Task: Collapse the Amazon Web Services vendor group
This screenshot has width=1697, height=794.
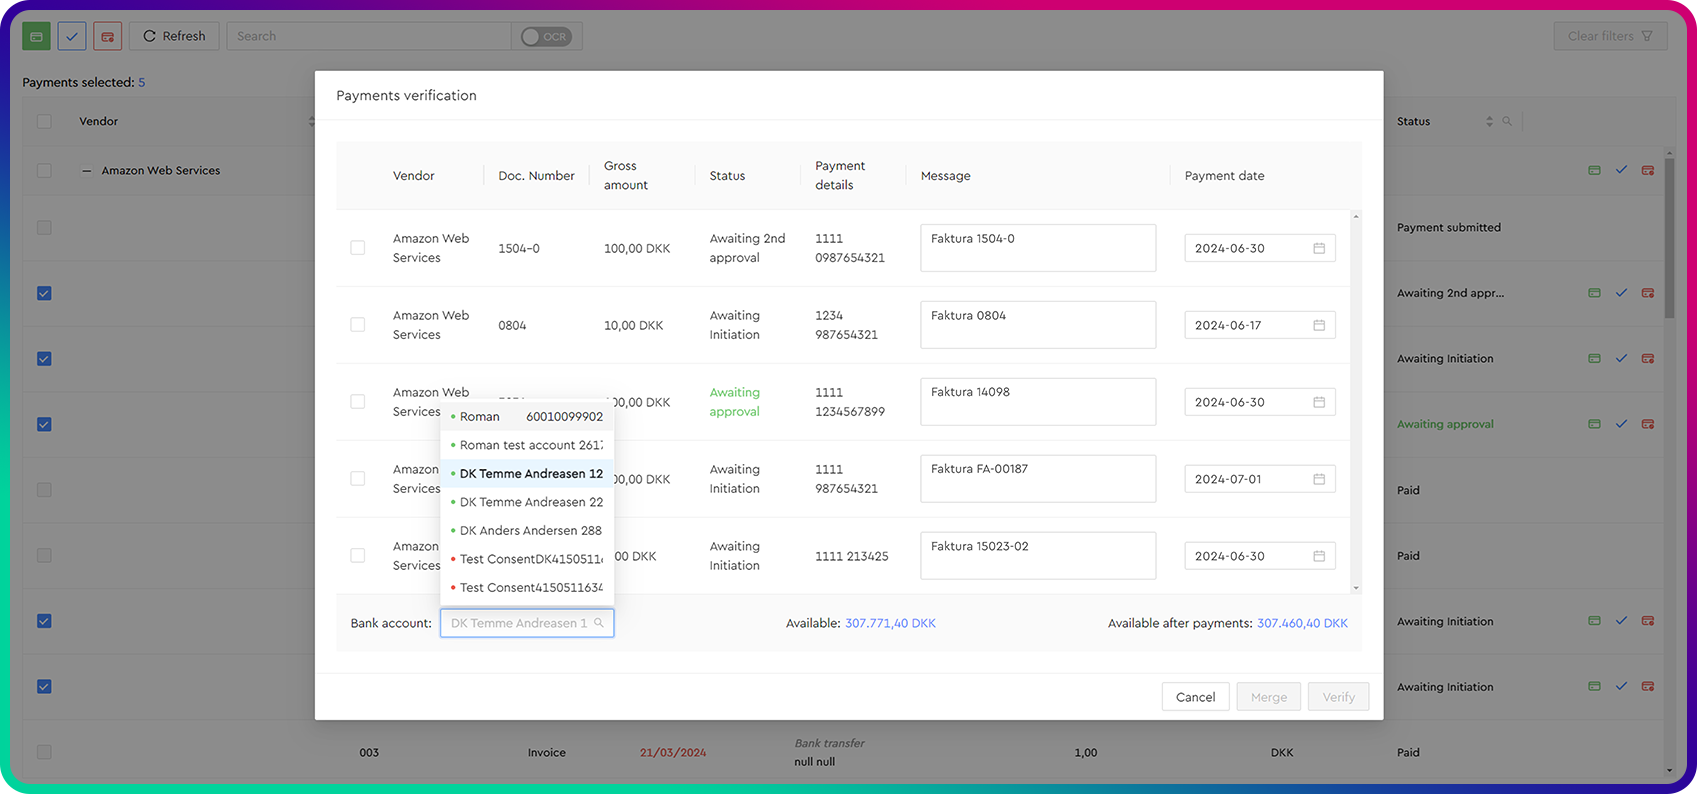Action: coord(87,171)
